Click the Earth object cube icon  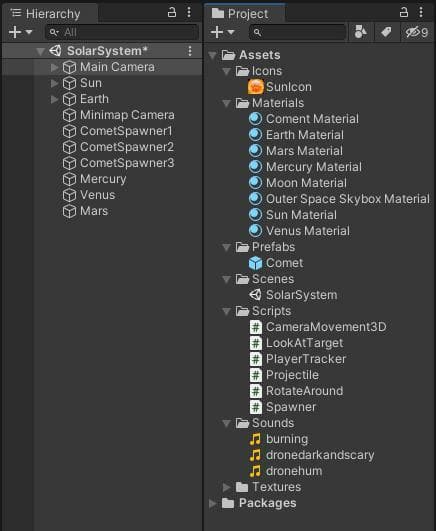(69, 99)
